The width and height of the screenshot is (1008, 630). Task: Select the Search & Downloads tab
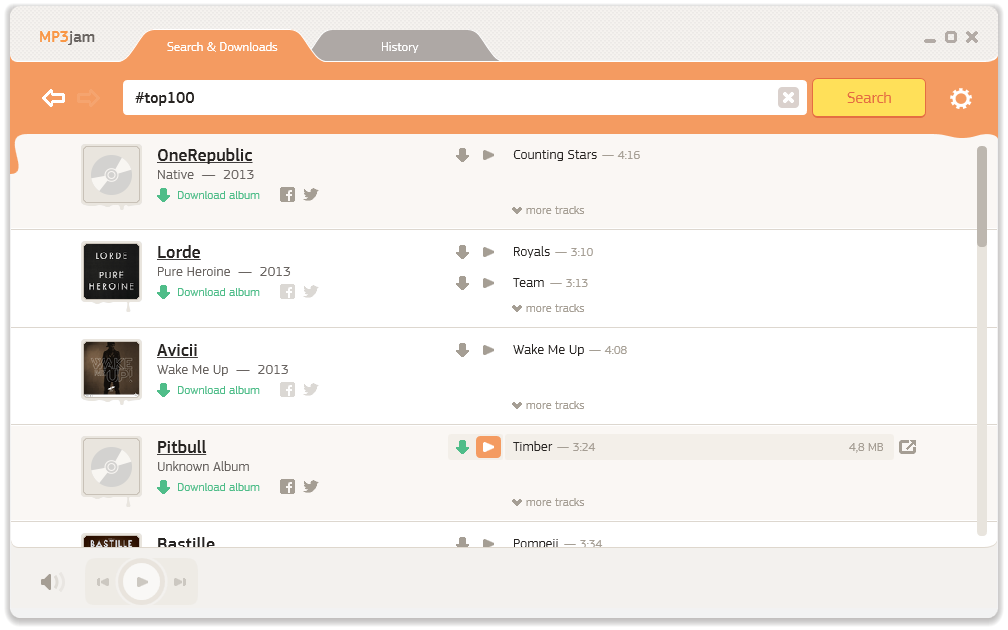[222, 47]
